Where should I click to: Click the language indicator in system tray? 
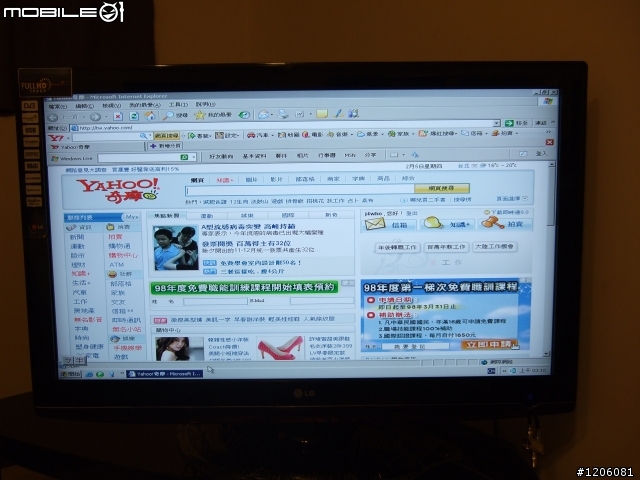coord(491,371)
